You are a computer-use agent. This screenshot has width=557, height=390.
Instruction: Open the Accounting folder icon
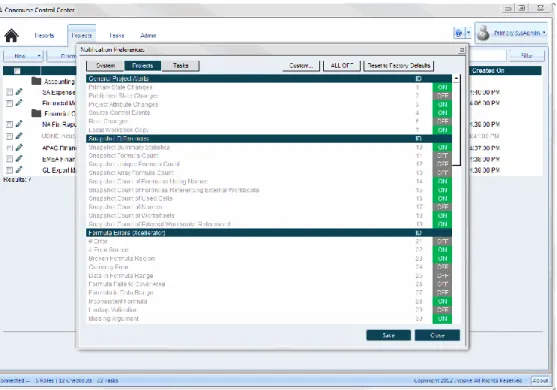pos(36,81)
